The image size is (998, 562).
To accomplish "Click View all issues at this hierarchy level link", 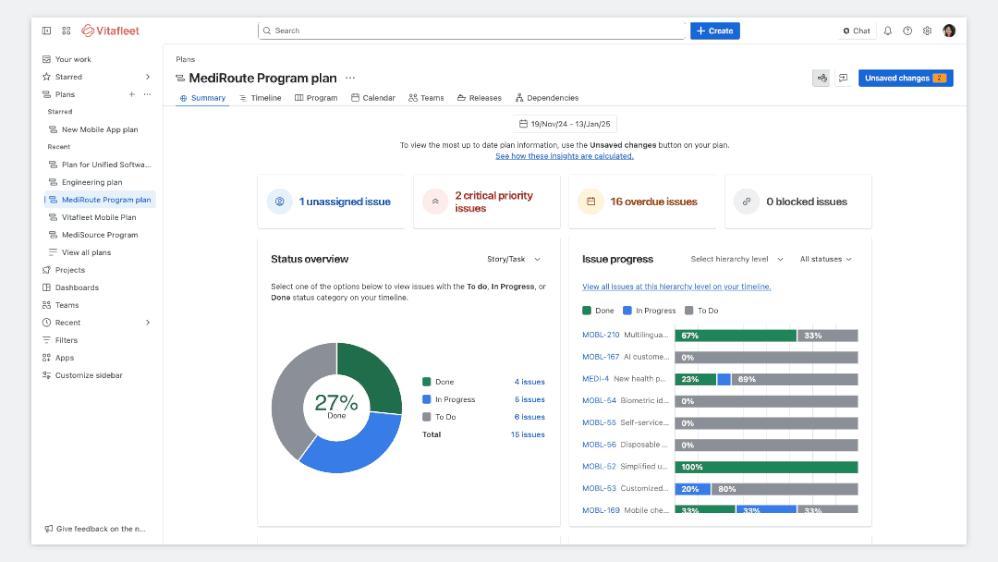I will [x=677, y=286].
